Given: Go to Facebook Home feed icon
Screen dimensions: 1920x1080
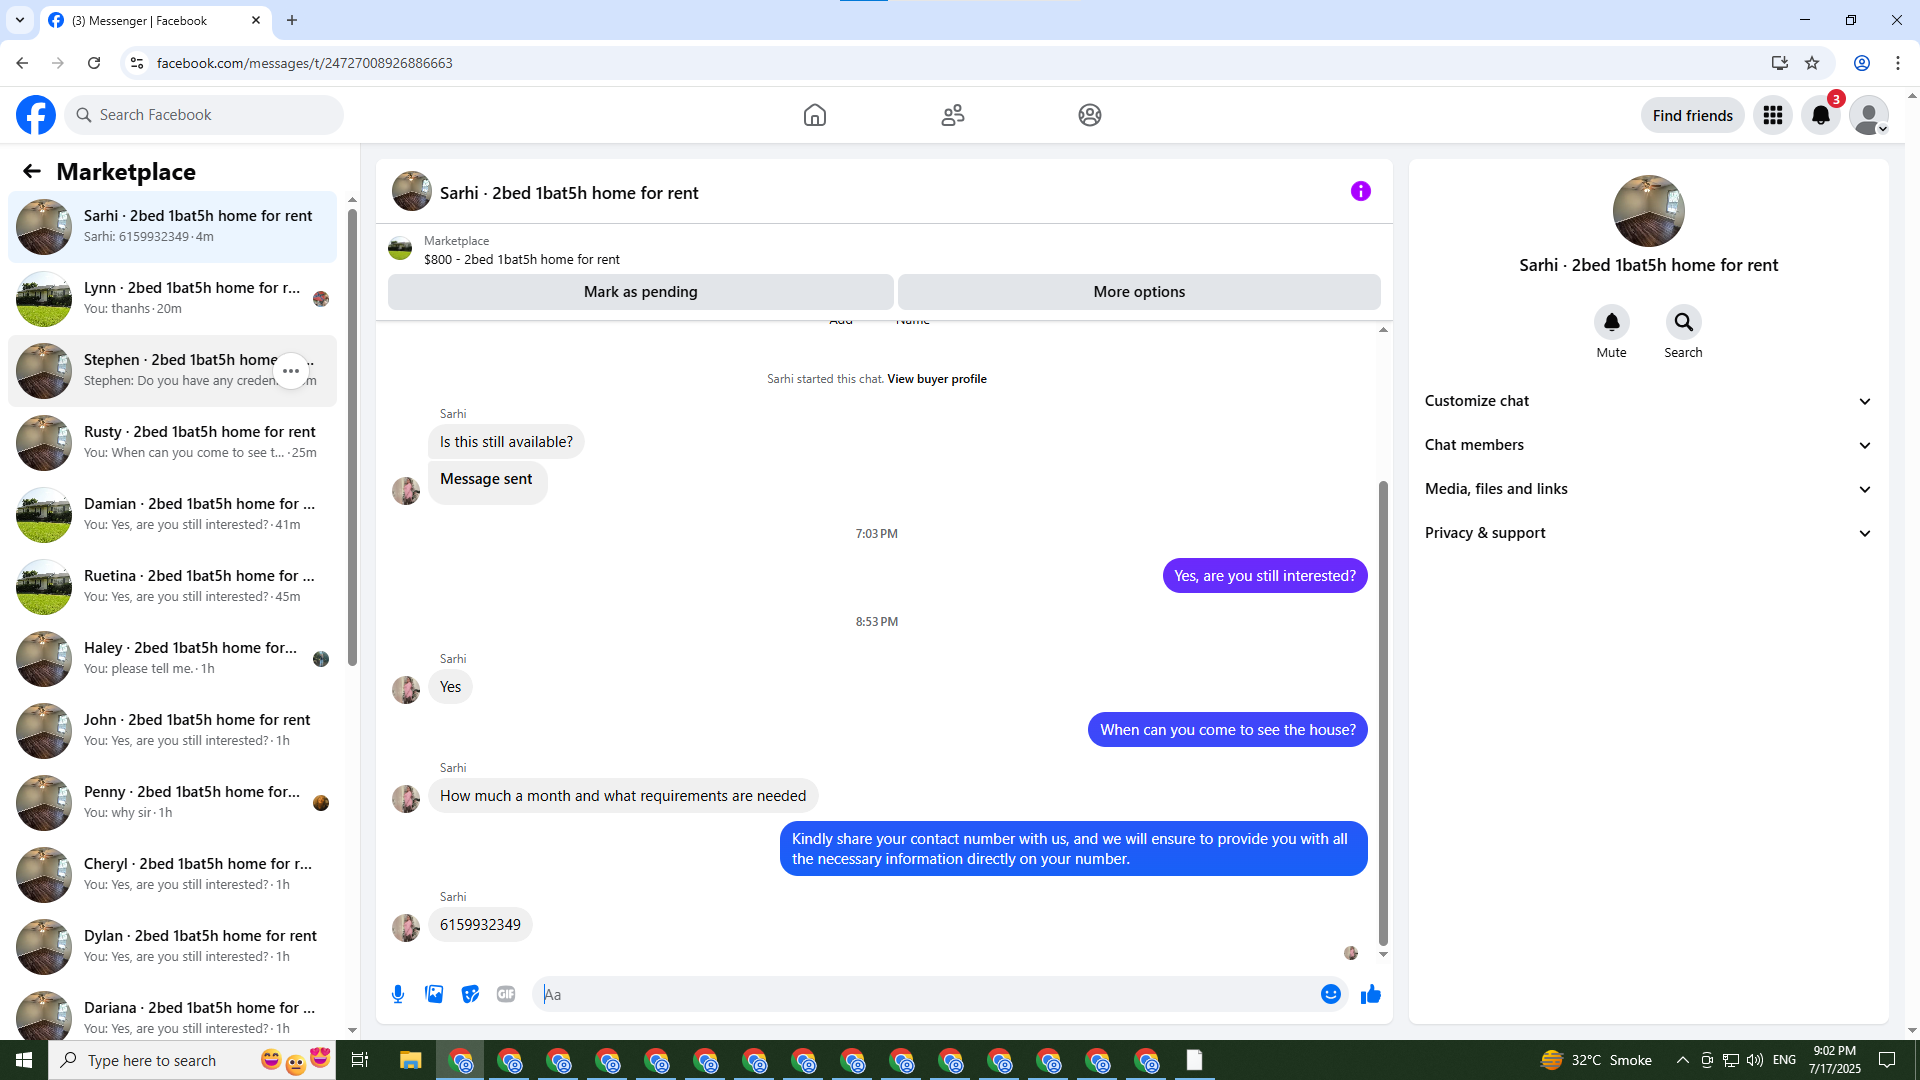Looking at the screenshot, I should (x=815, y=115).
